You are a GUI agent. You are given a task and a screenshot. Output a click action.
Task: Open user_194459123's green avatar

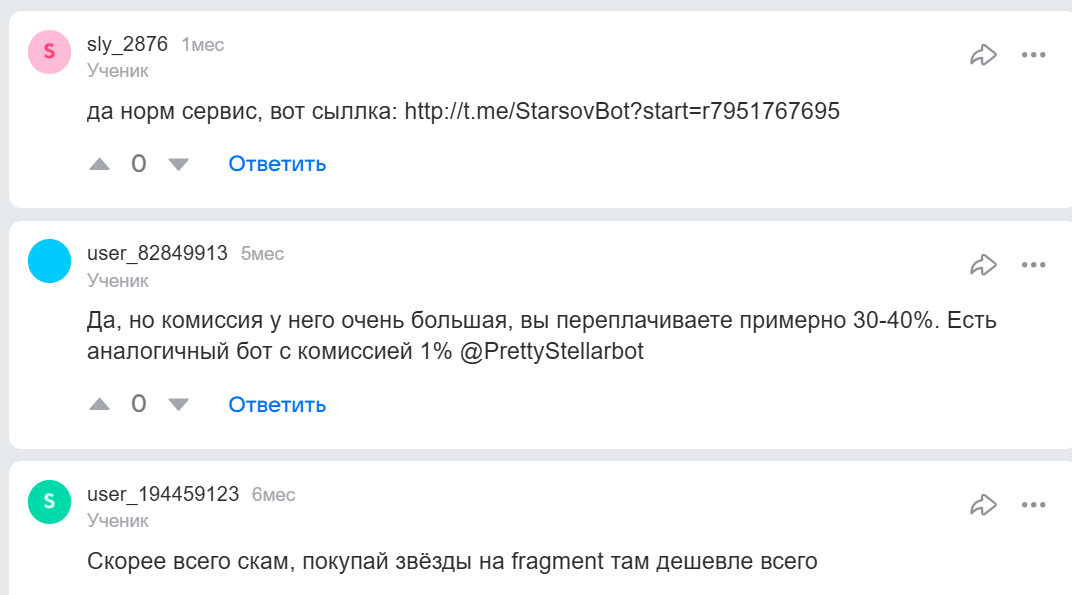tap(50, 502)
